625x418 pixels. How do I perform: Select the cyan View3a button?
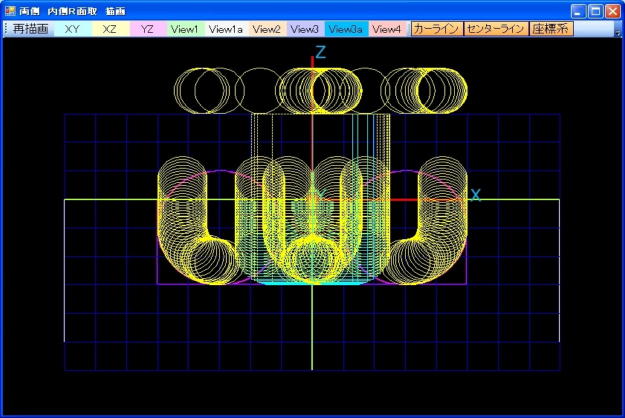[347, 30]
